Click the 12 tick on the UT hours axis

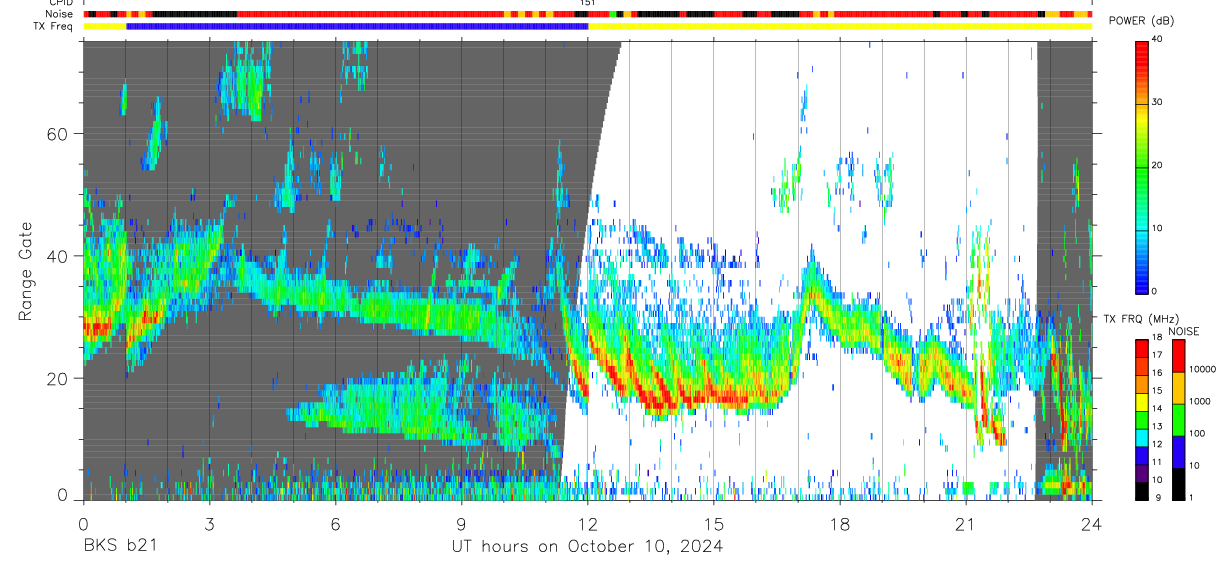[x=587, y=523]
